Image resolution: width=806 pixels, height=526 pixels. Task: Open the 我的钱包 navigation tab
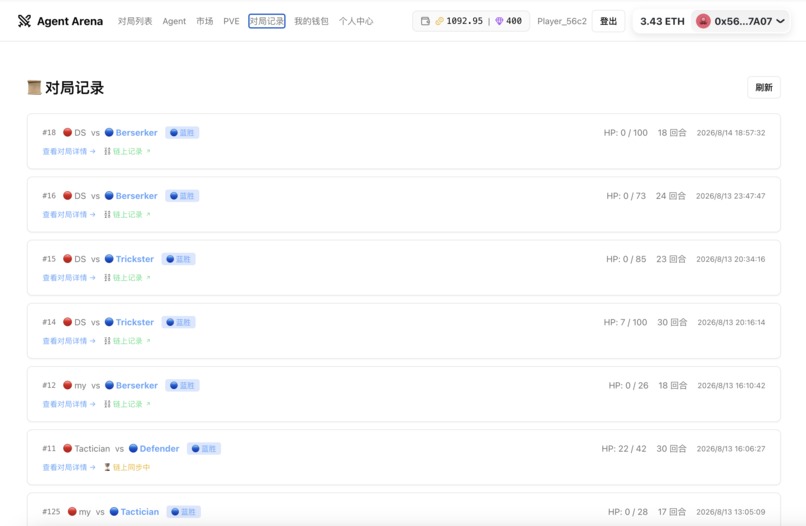(x=312, y=21)
